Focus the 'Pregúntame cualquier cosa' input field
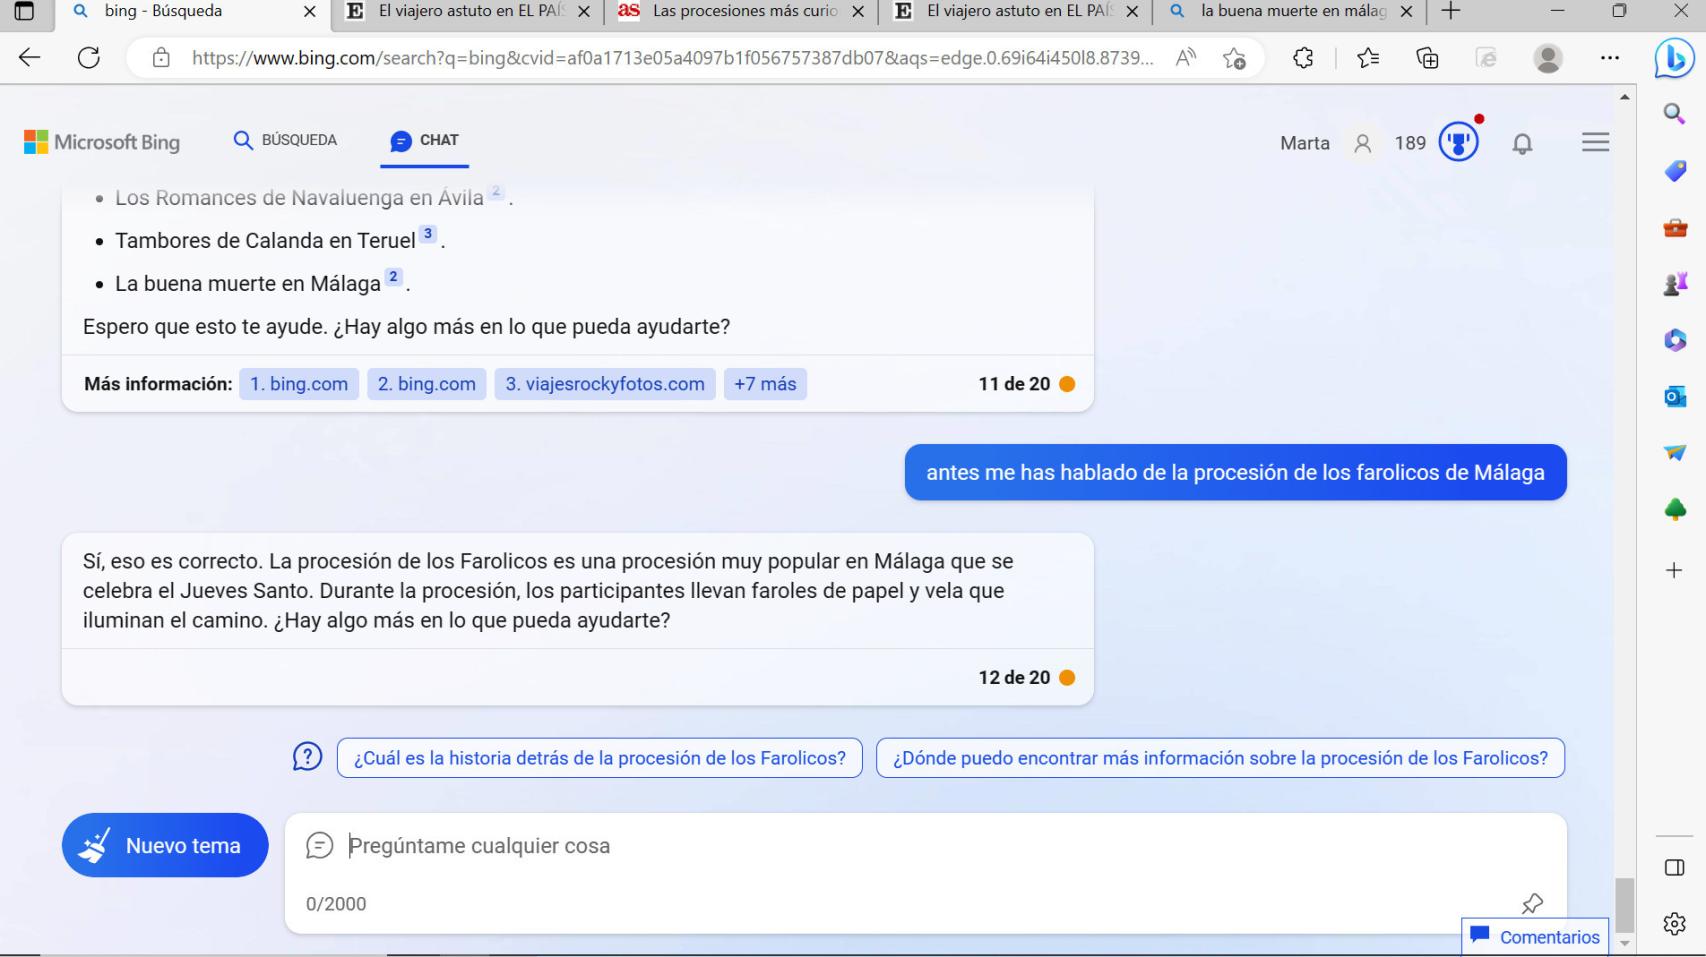This screenshot has height=957, width=1706. 925,846
